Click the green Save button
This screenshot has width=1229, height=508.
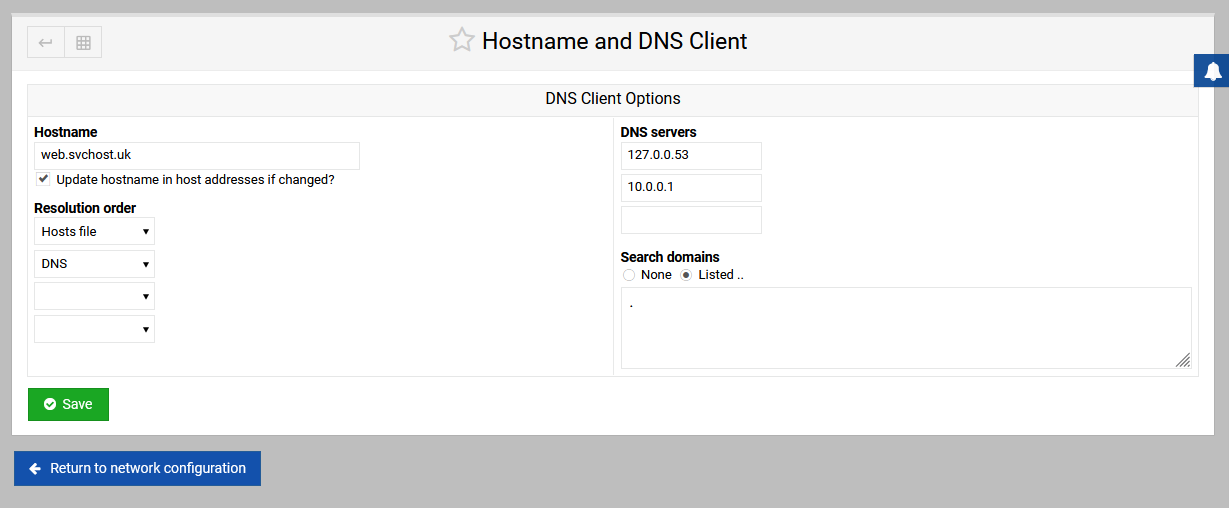click(68, 404)
